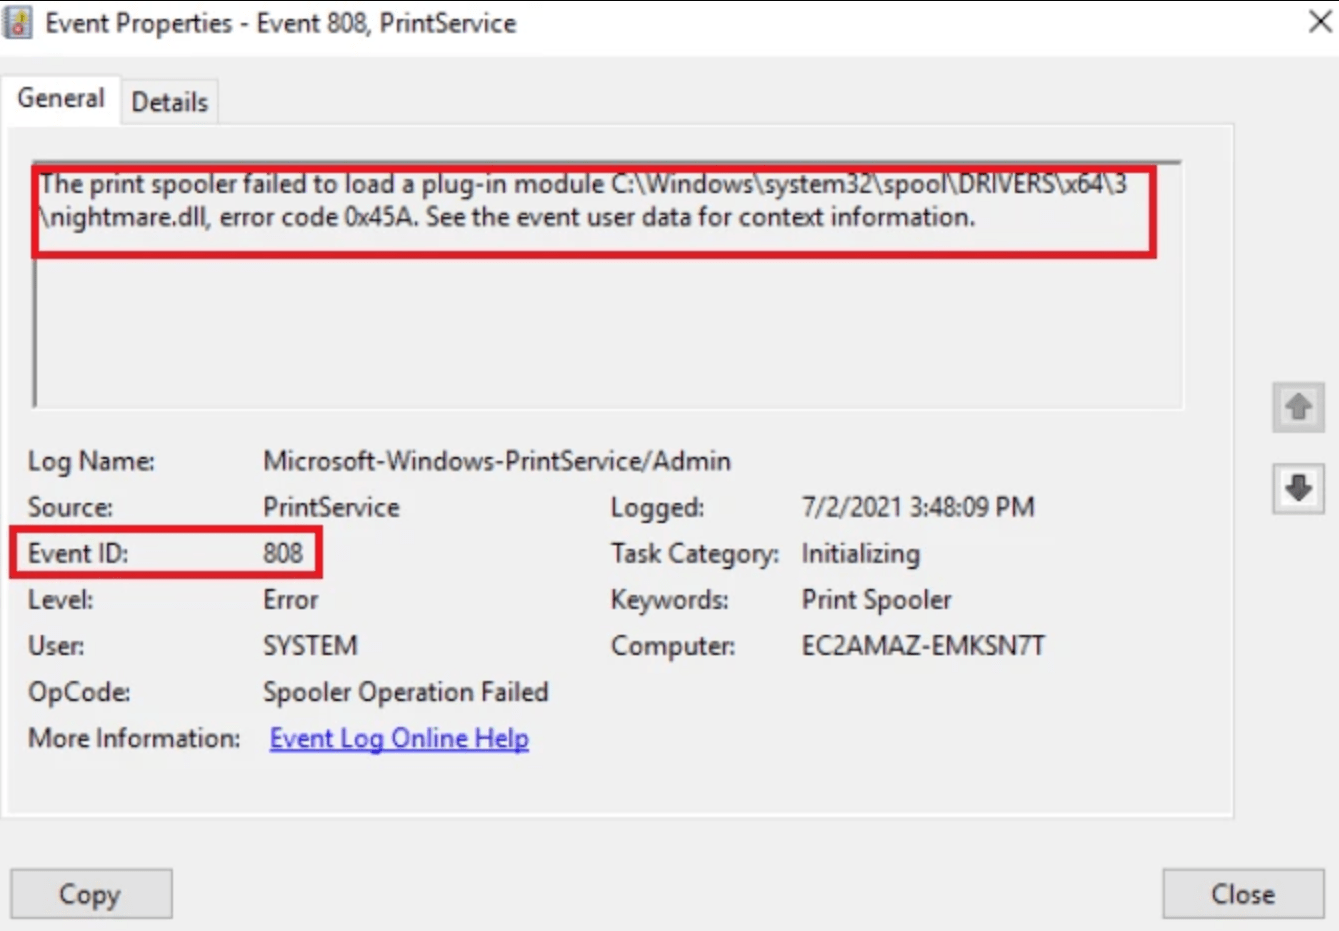1339x931 pixels.
Task: Click the User value SYSTEM
Action: 310,646
